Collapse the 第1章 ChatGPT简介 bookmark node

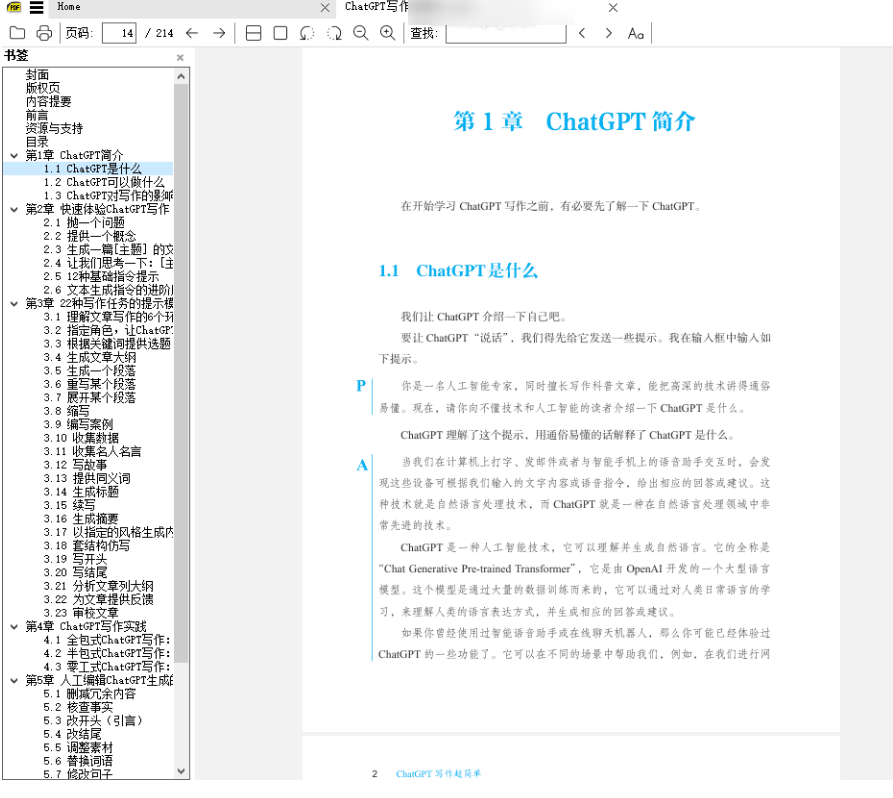[12, 156]
